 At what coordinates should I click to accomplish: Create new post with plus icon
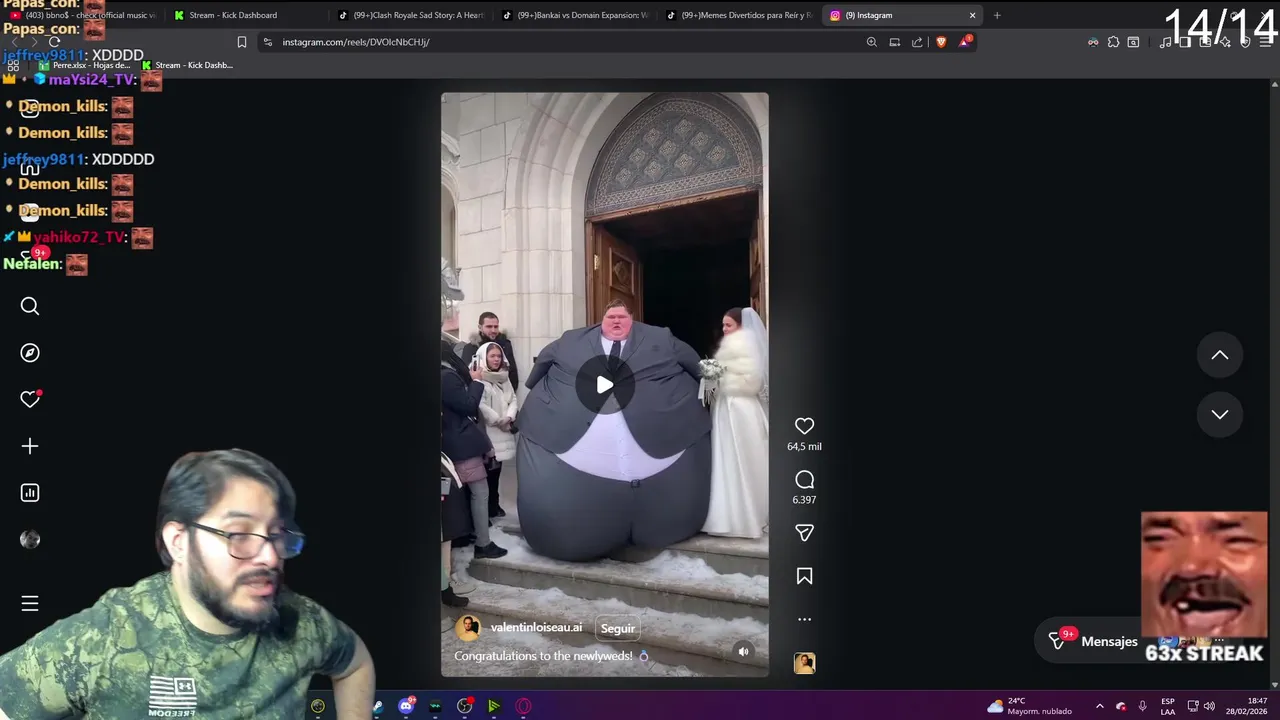30,446
